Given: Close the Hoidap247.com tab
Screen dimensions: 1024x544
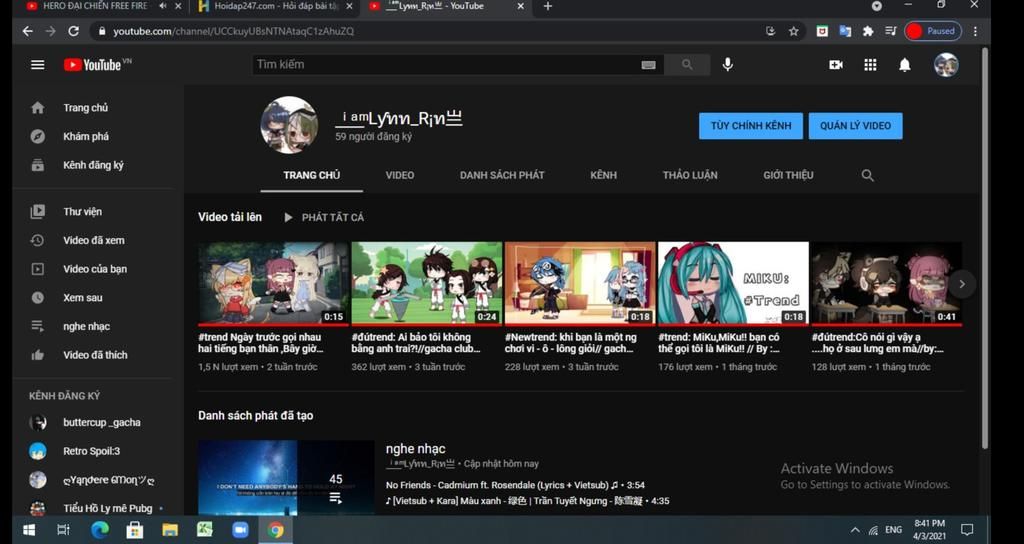Looking at the screenshot, I should (x=349, y=7).
